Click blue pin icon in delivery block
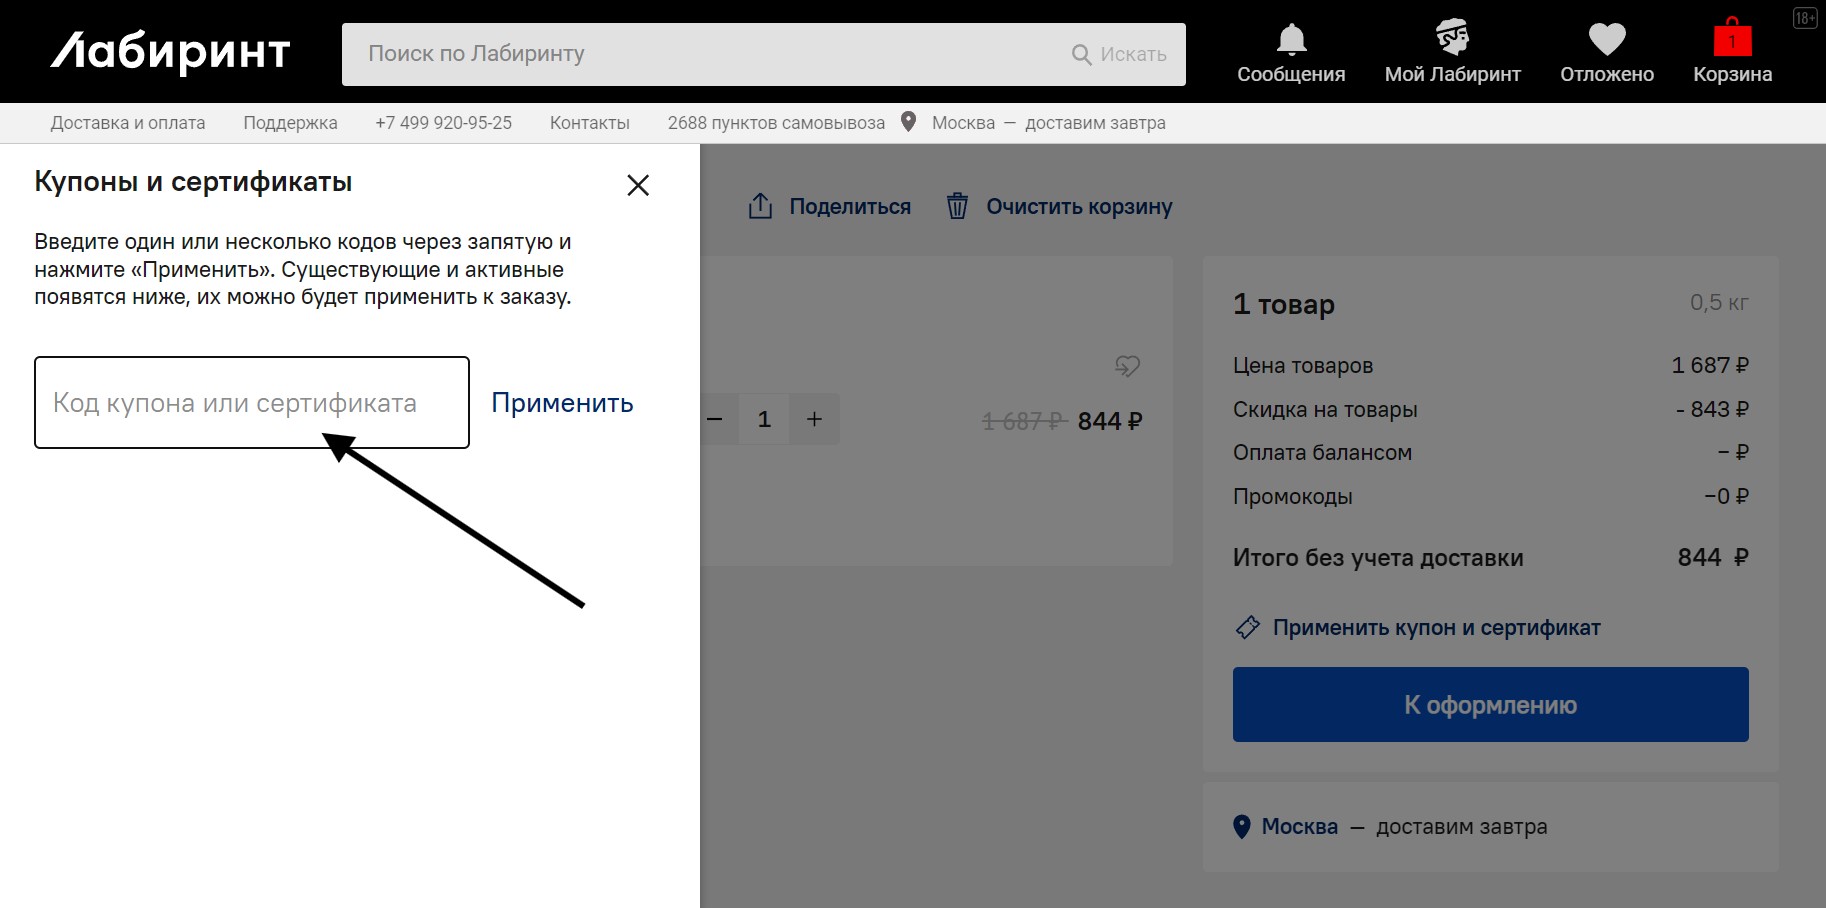 coord(1242,827)
